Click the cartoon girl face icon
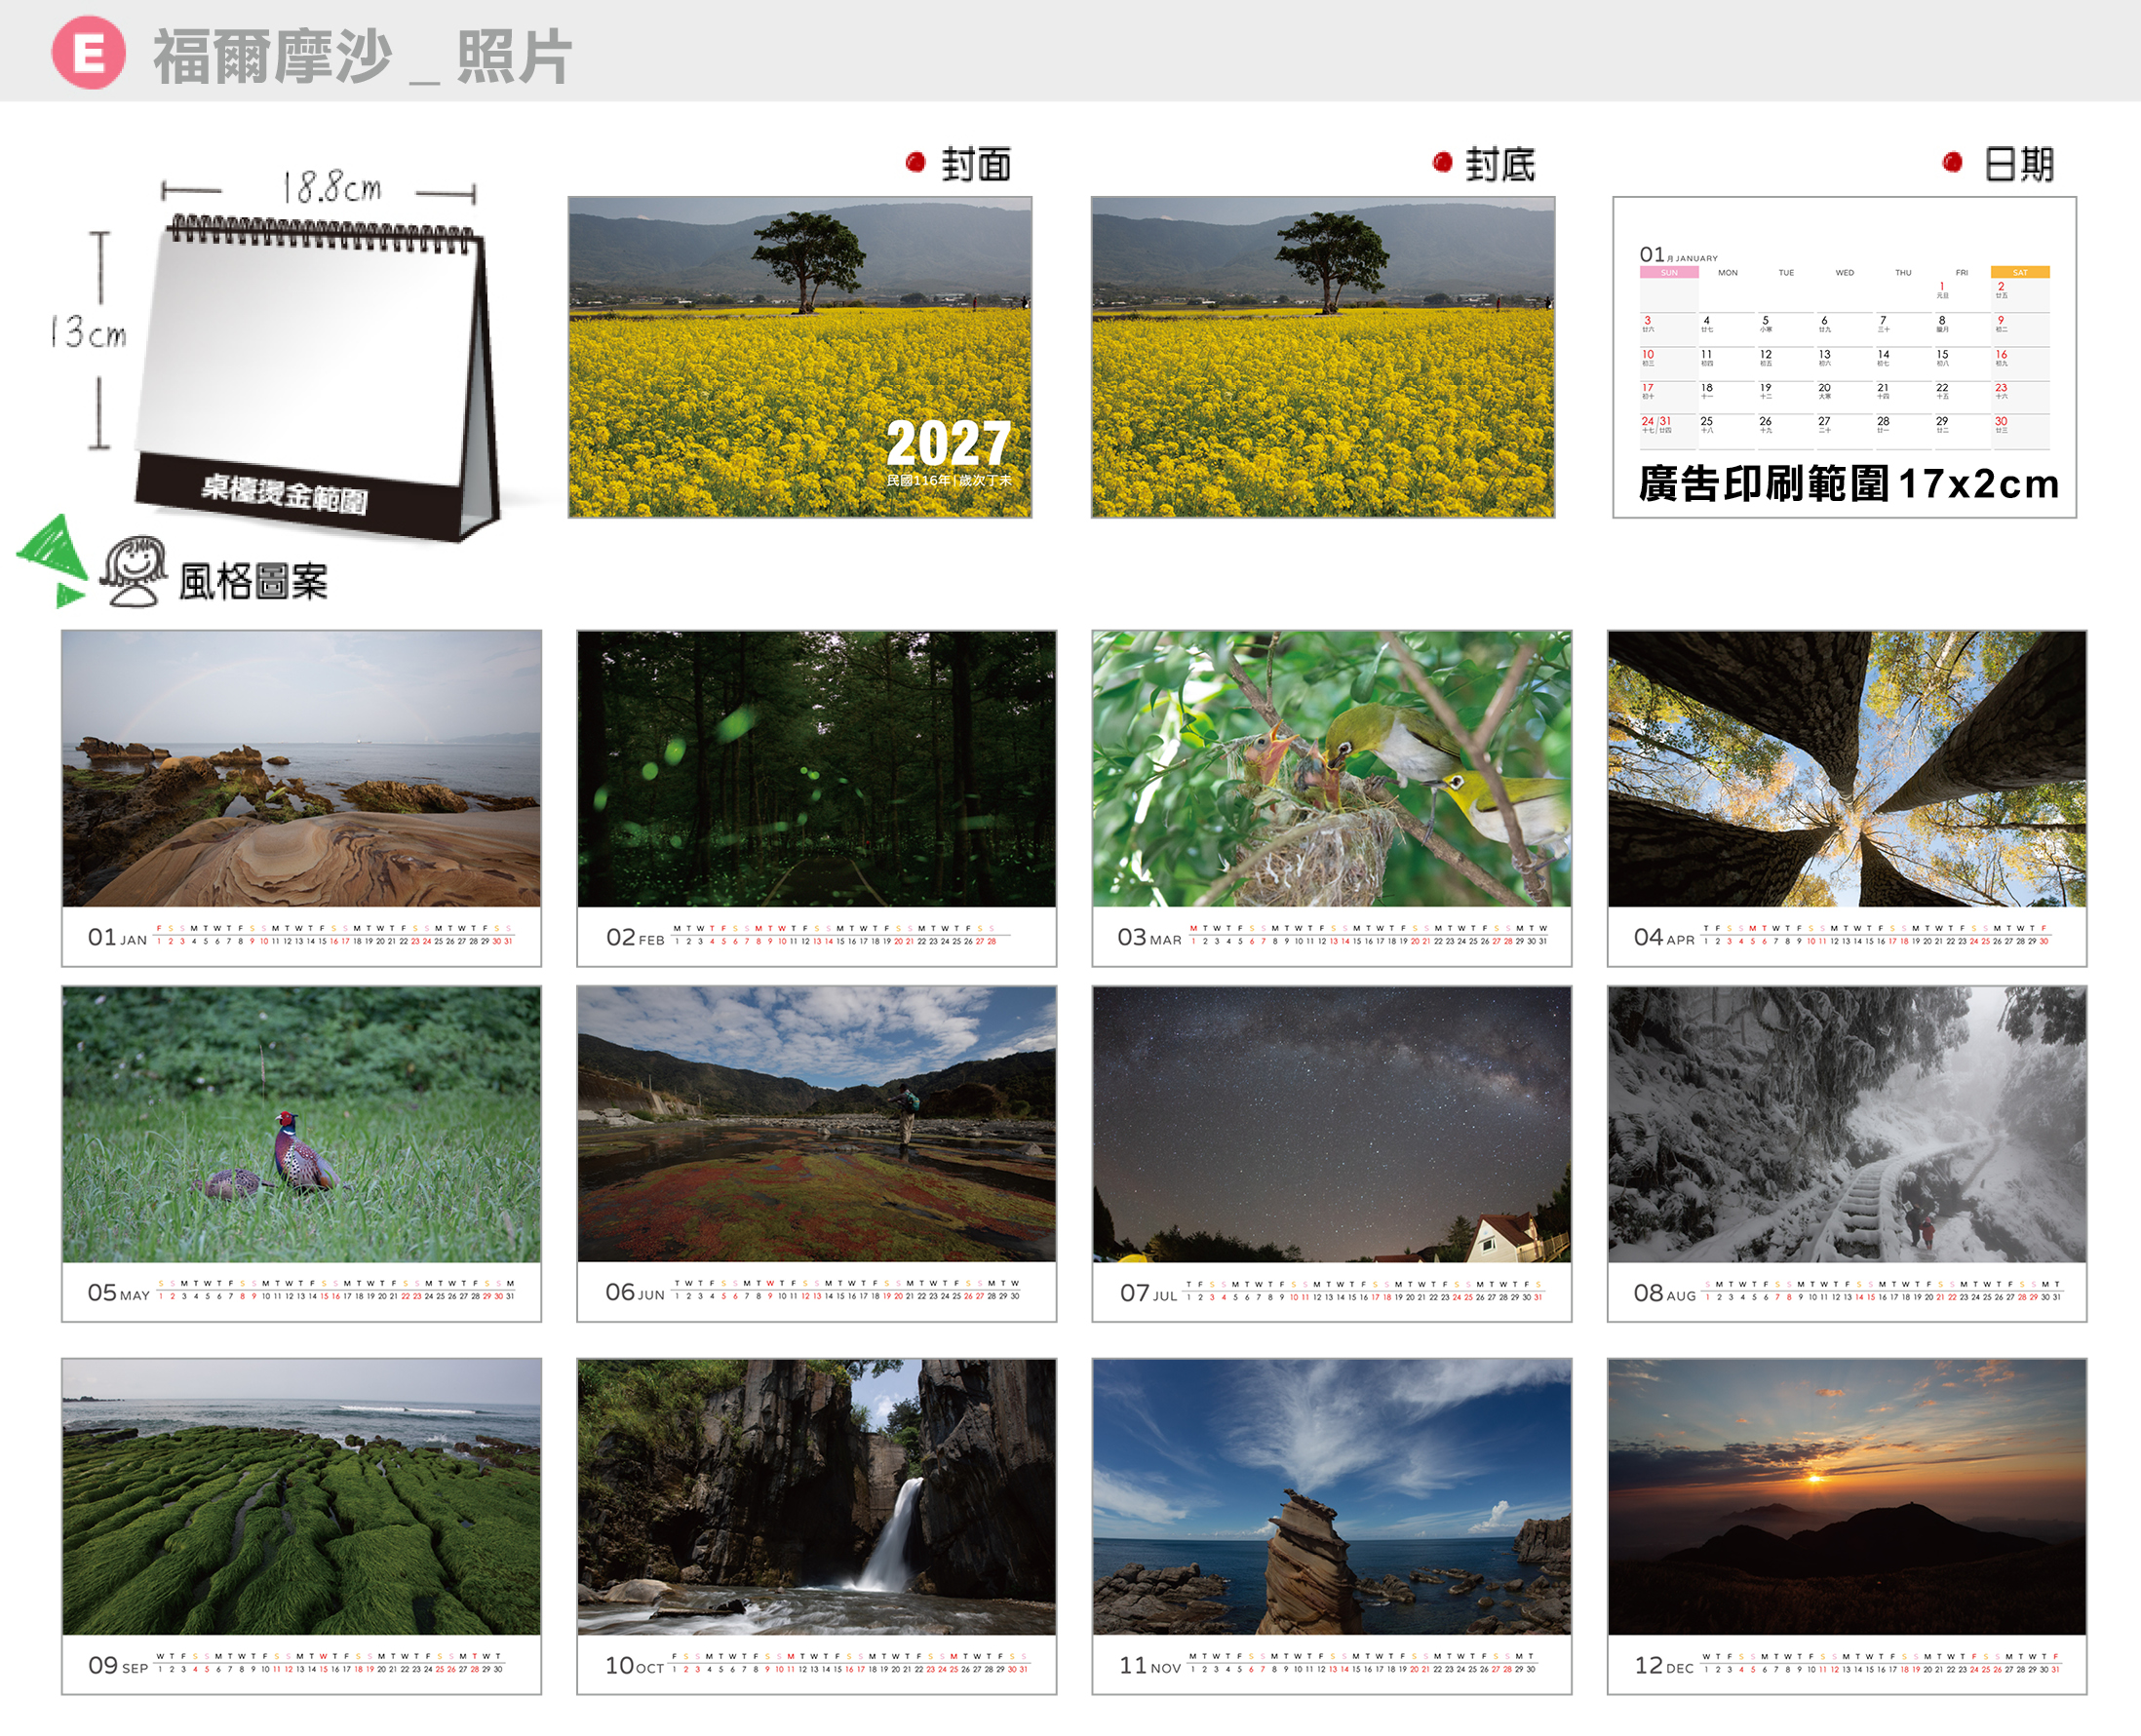The image size is (2141, 1736). [133, 571]
